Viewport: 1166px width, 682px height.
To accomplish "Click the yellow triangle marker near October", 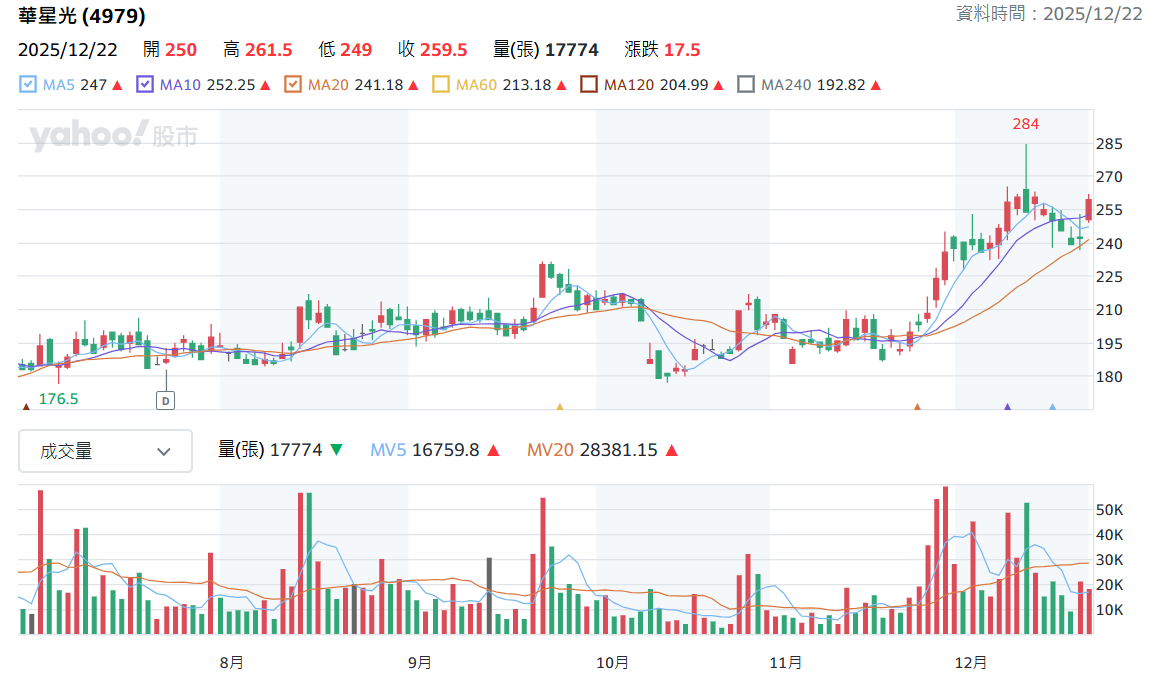I will pyautogui.click(x=560, y=406).
